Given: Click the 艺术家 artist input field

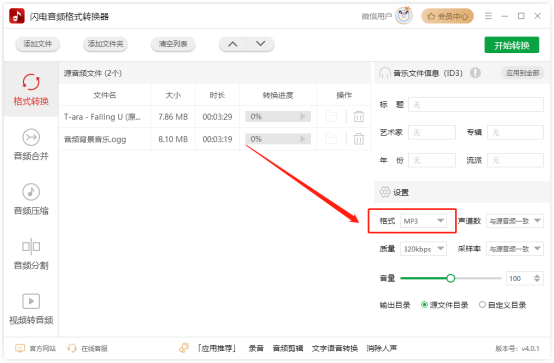Looking at the screenshot, I should (x=432, y=133).
